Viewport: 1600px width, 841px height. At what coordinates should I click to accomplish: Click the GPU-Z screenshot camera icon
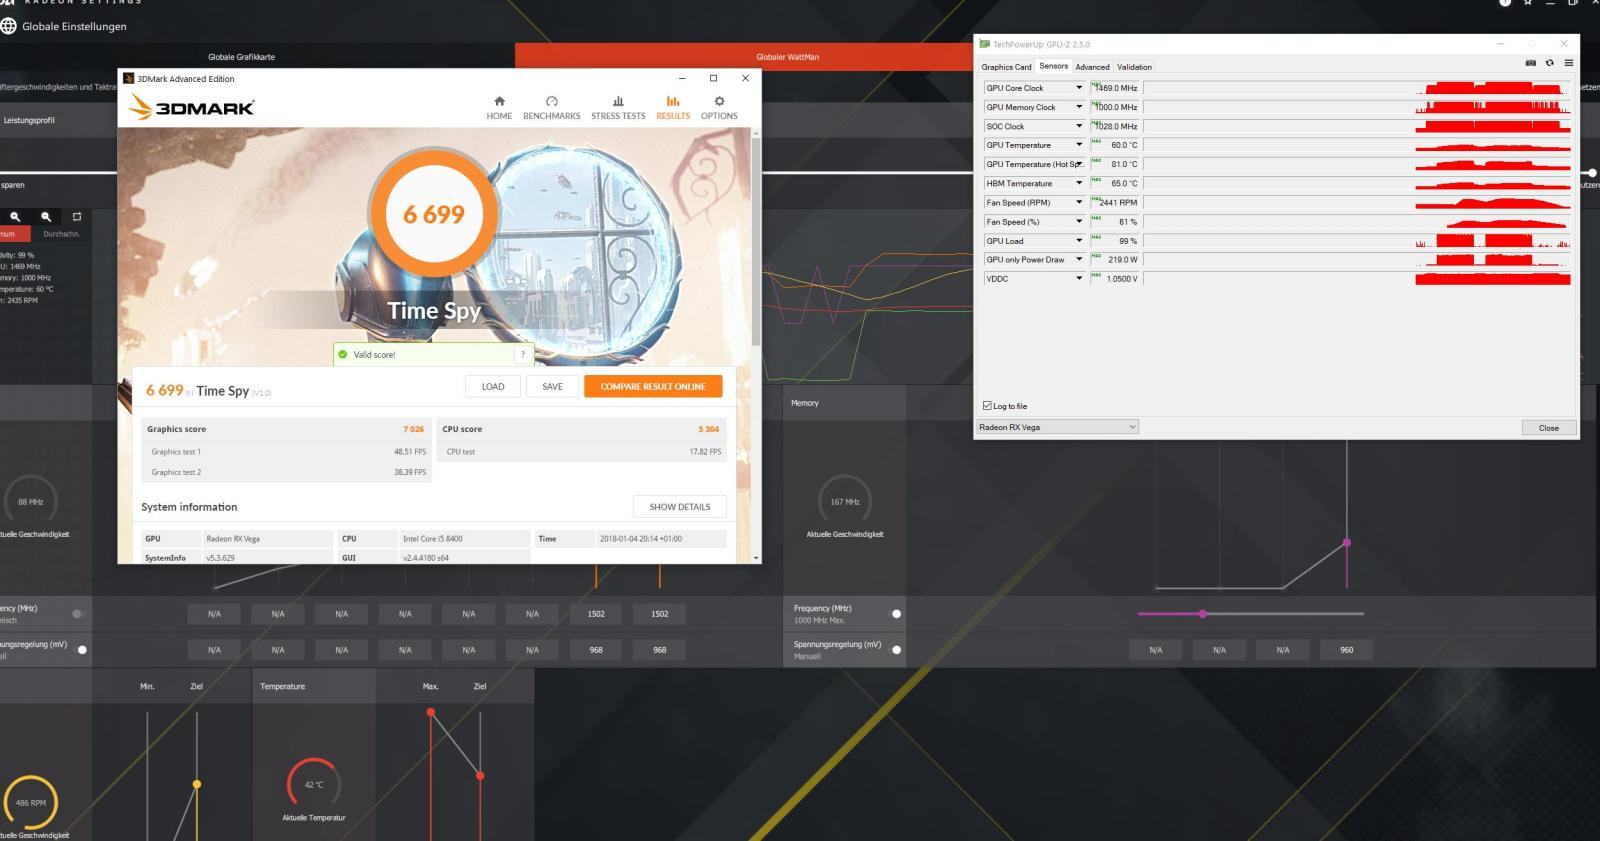pyautogui.click(x=1530, y=63)
